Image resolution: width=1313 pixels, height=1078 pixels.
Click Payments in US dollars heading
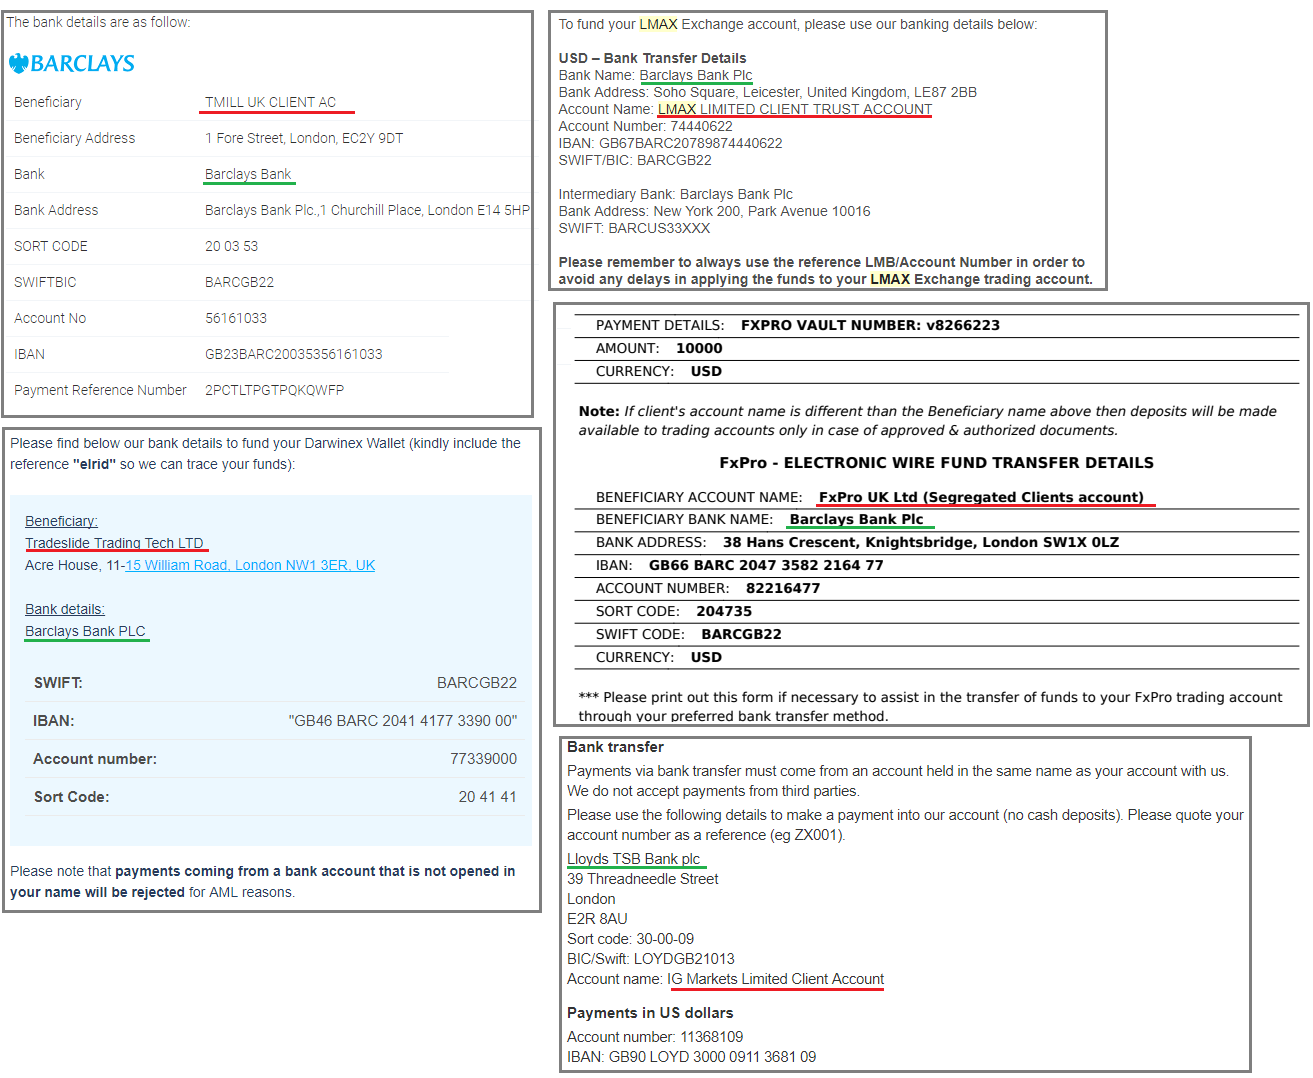point(650,1013)
